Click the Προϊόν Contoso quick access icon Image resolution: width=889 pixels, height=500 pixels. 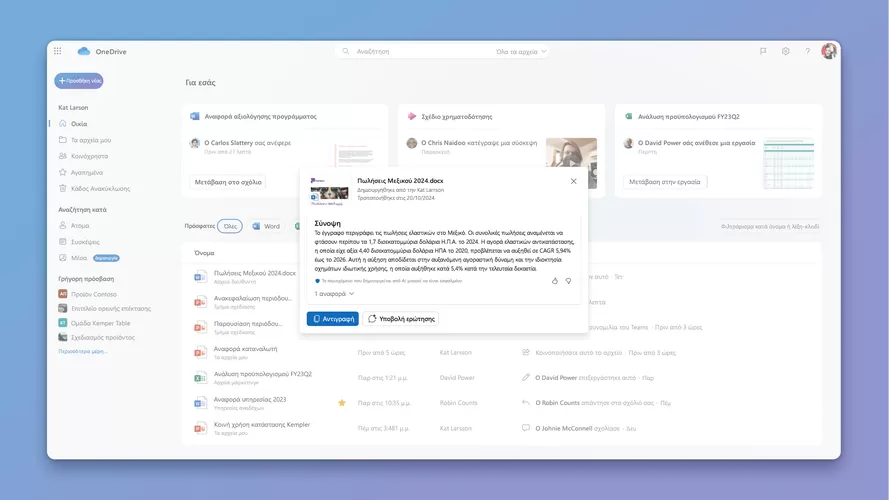point(62,294)
